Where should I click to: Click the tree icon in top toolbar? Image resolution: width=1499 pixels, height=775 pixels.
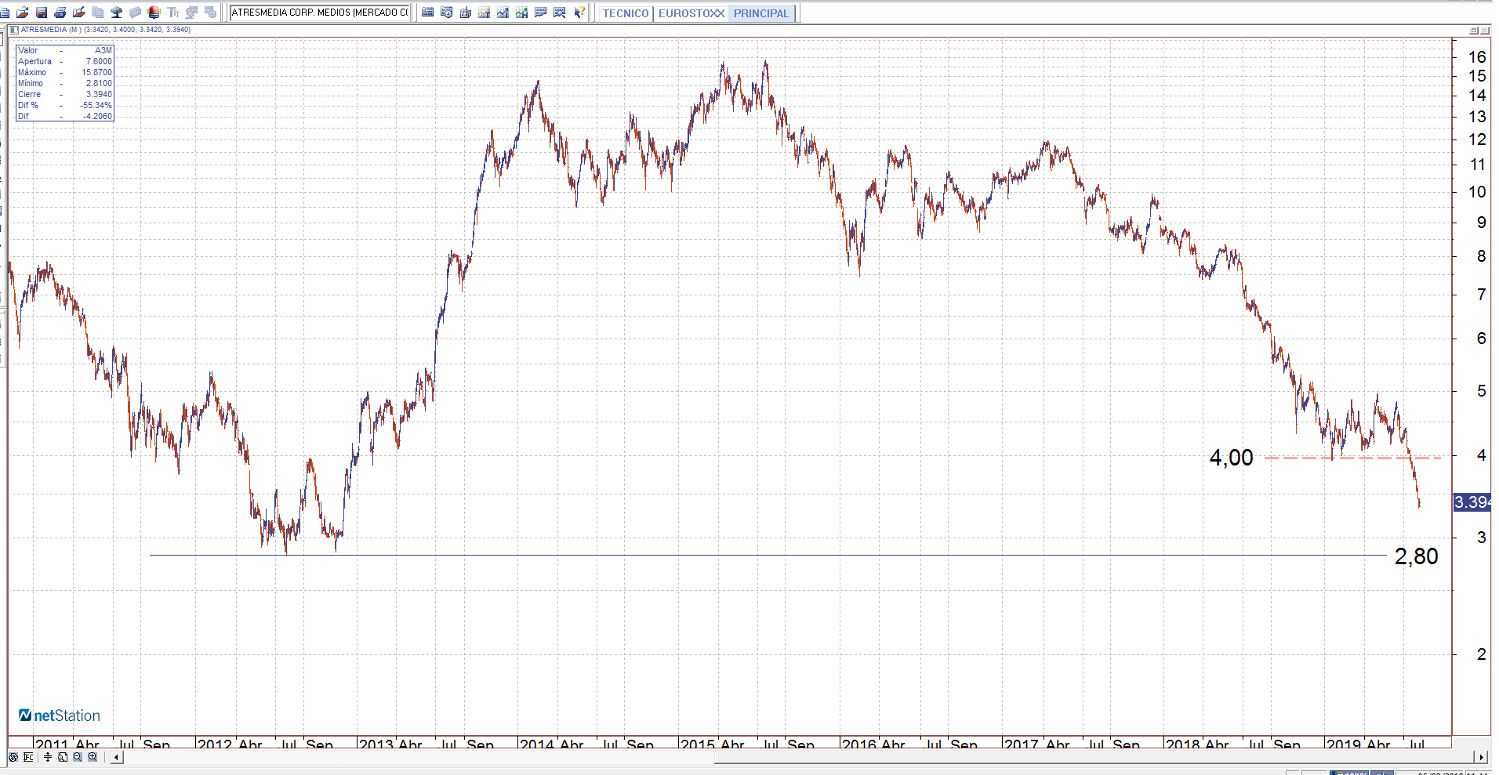point(116,13)
